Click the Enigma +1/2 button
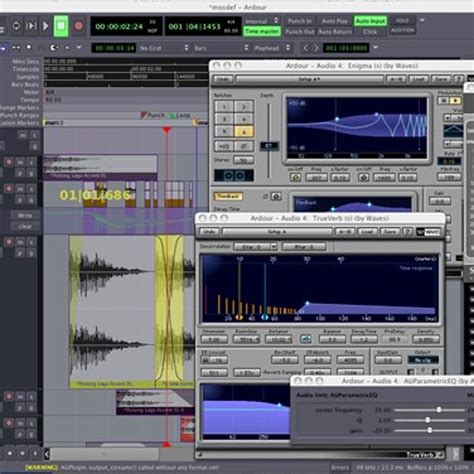The height and width of the screenshot is (474, 474). click(x=224, y=146)
